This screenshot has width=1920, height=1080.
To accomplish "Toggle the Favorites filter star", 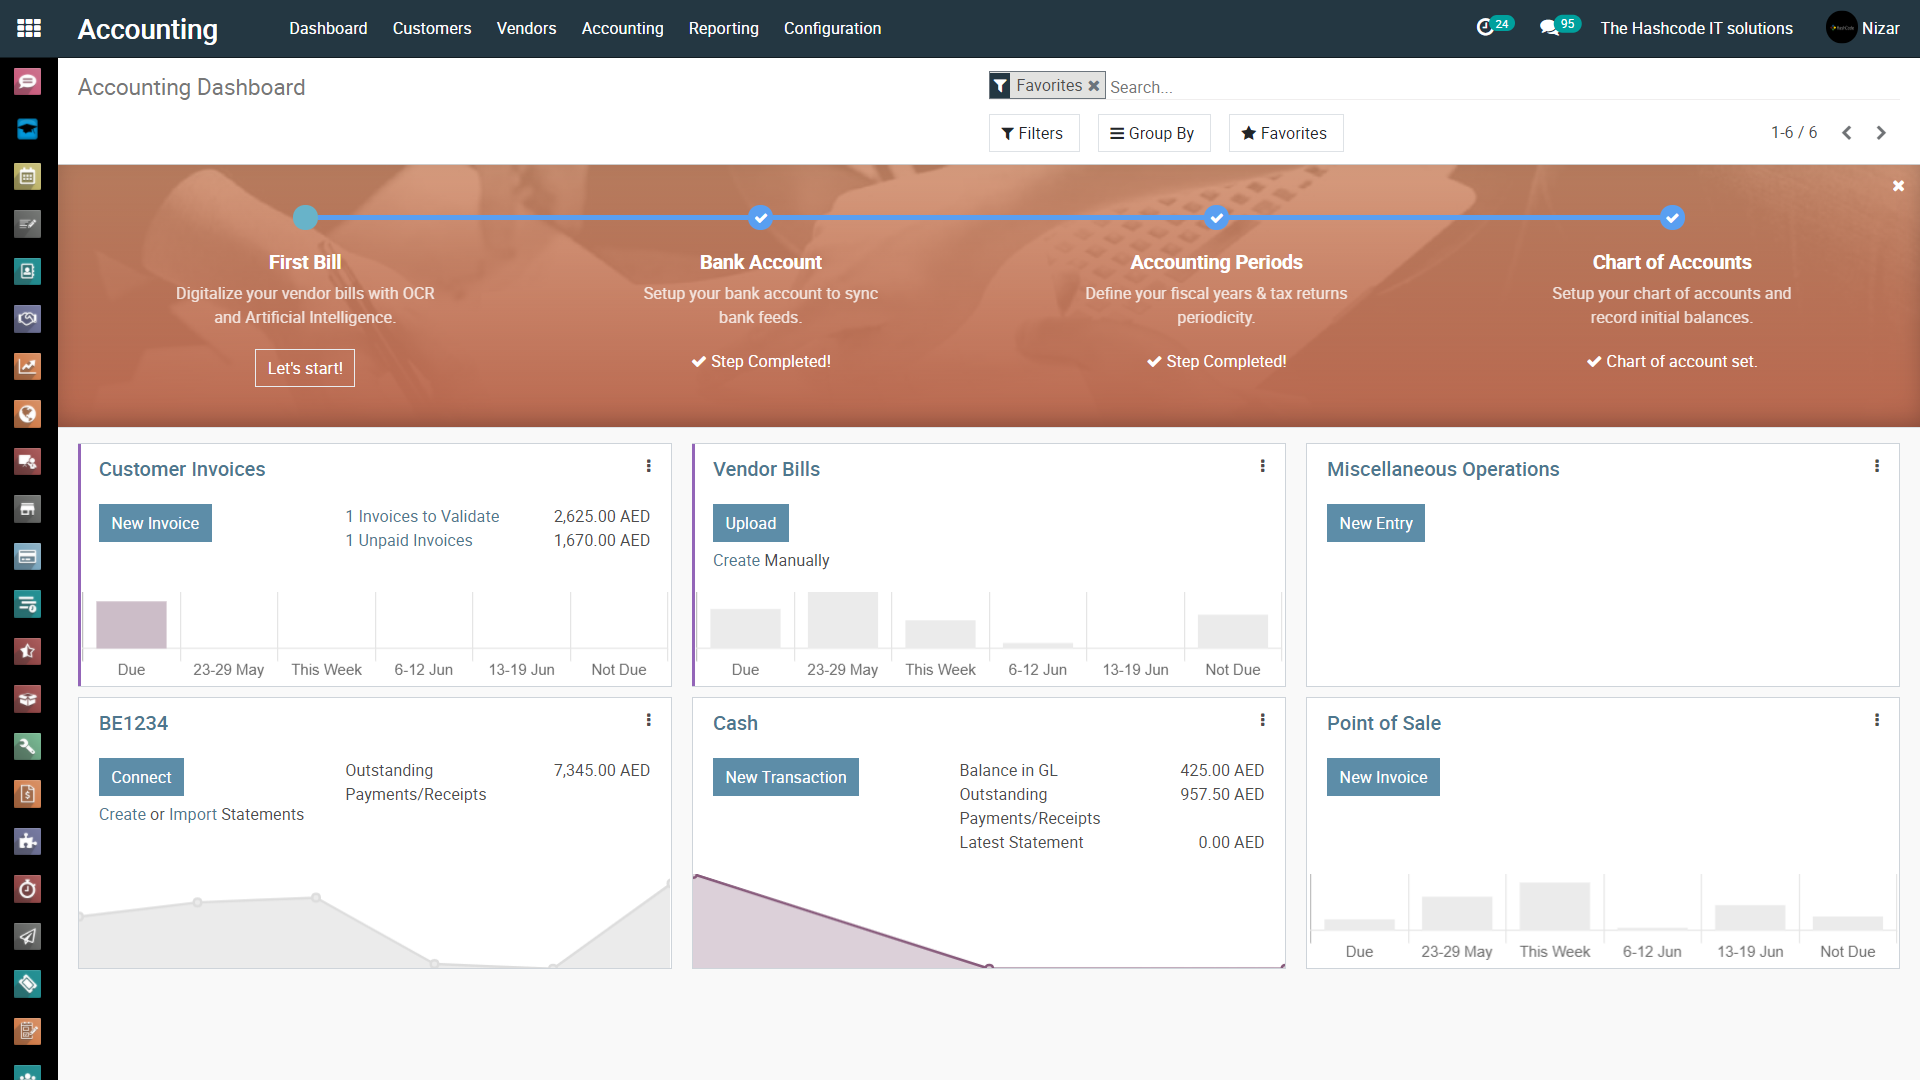I will [1285, 132].
